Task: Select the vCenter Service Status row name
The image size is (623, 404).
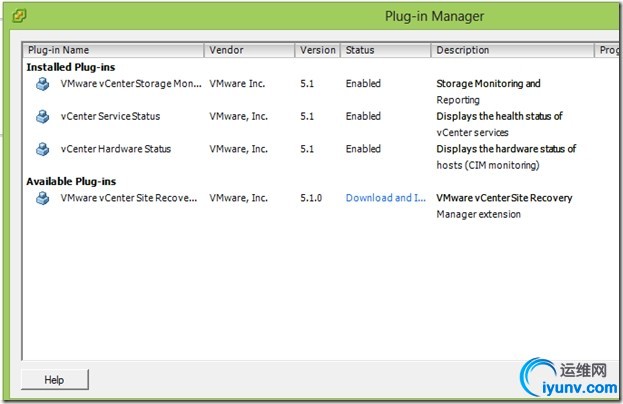Action: [110, 117]
